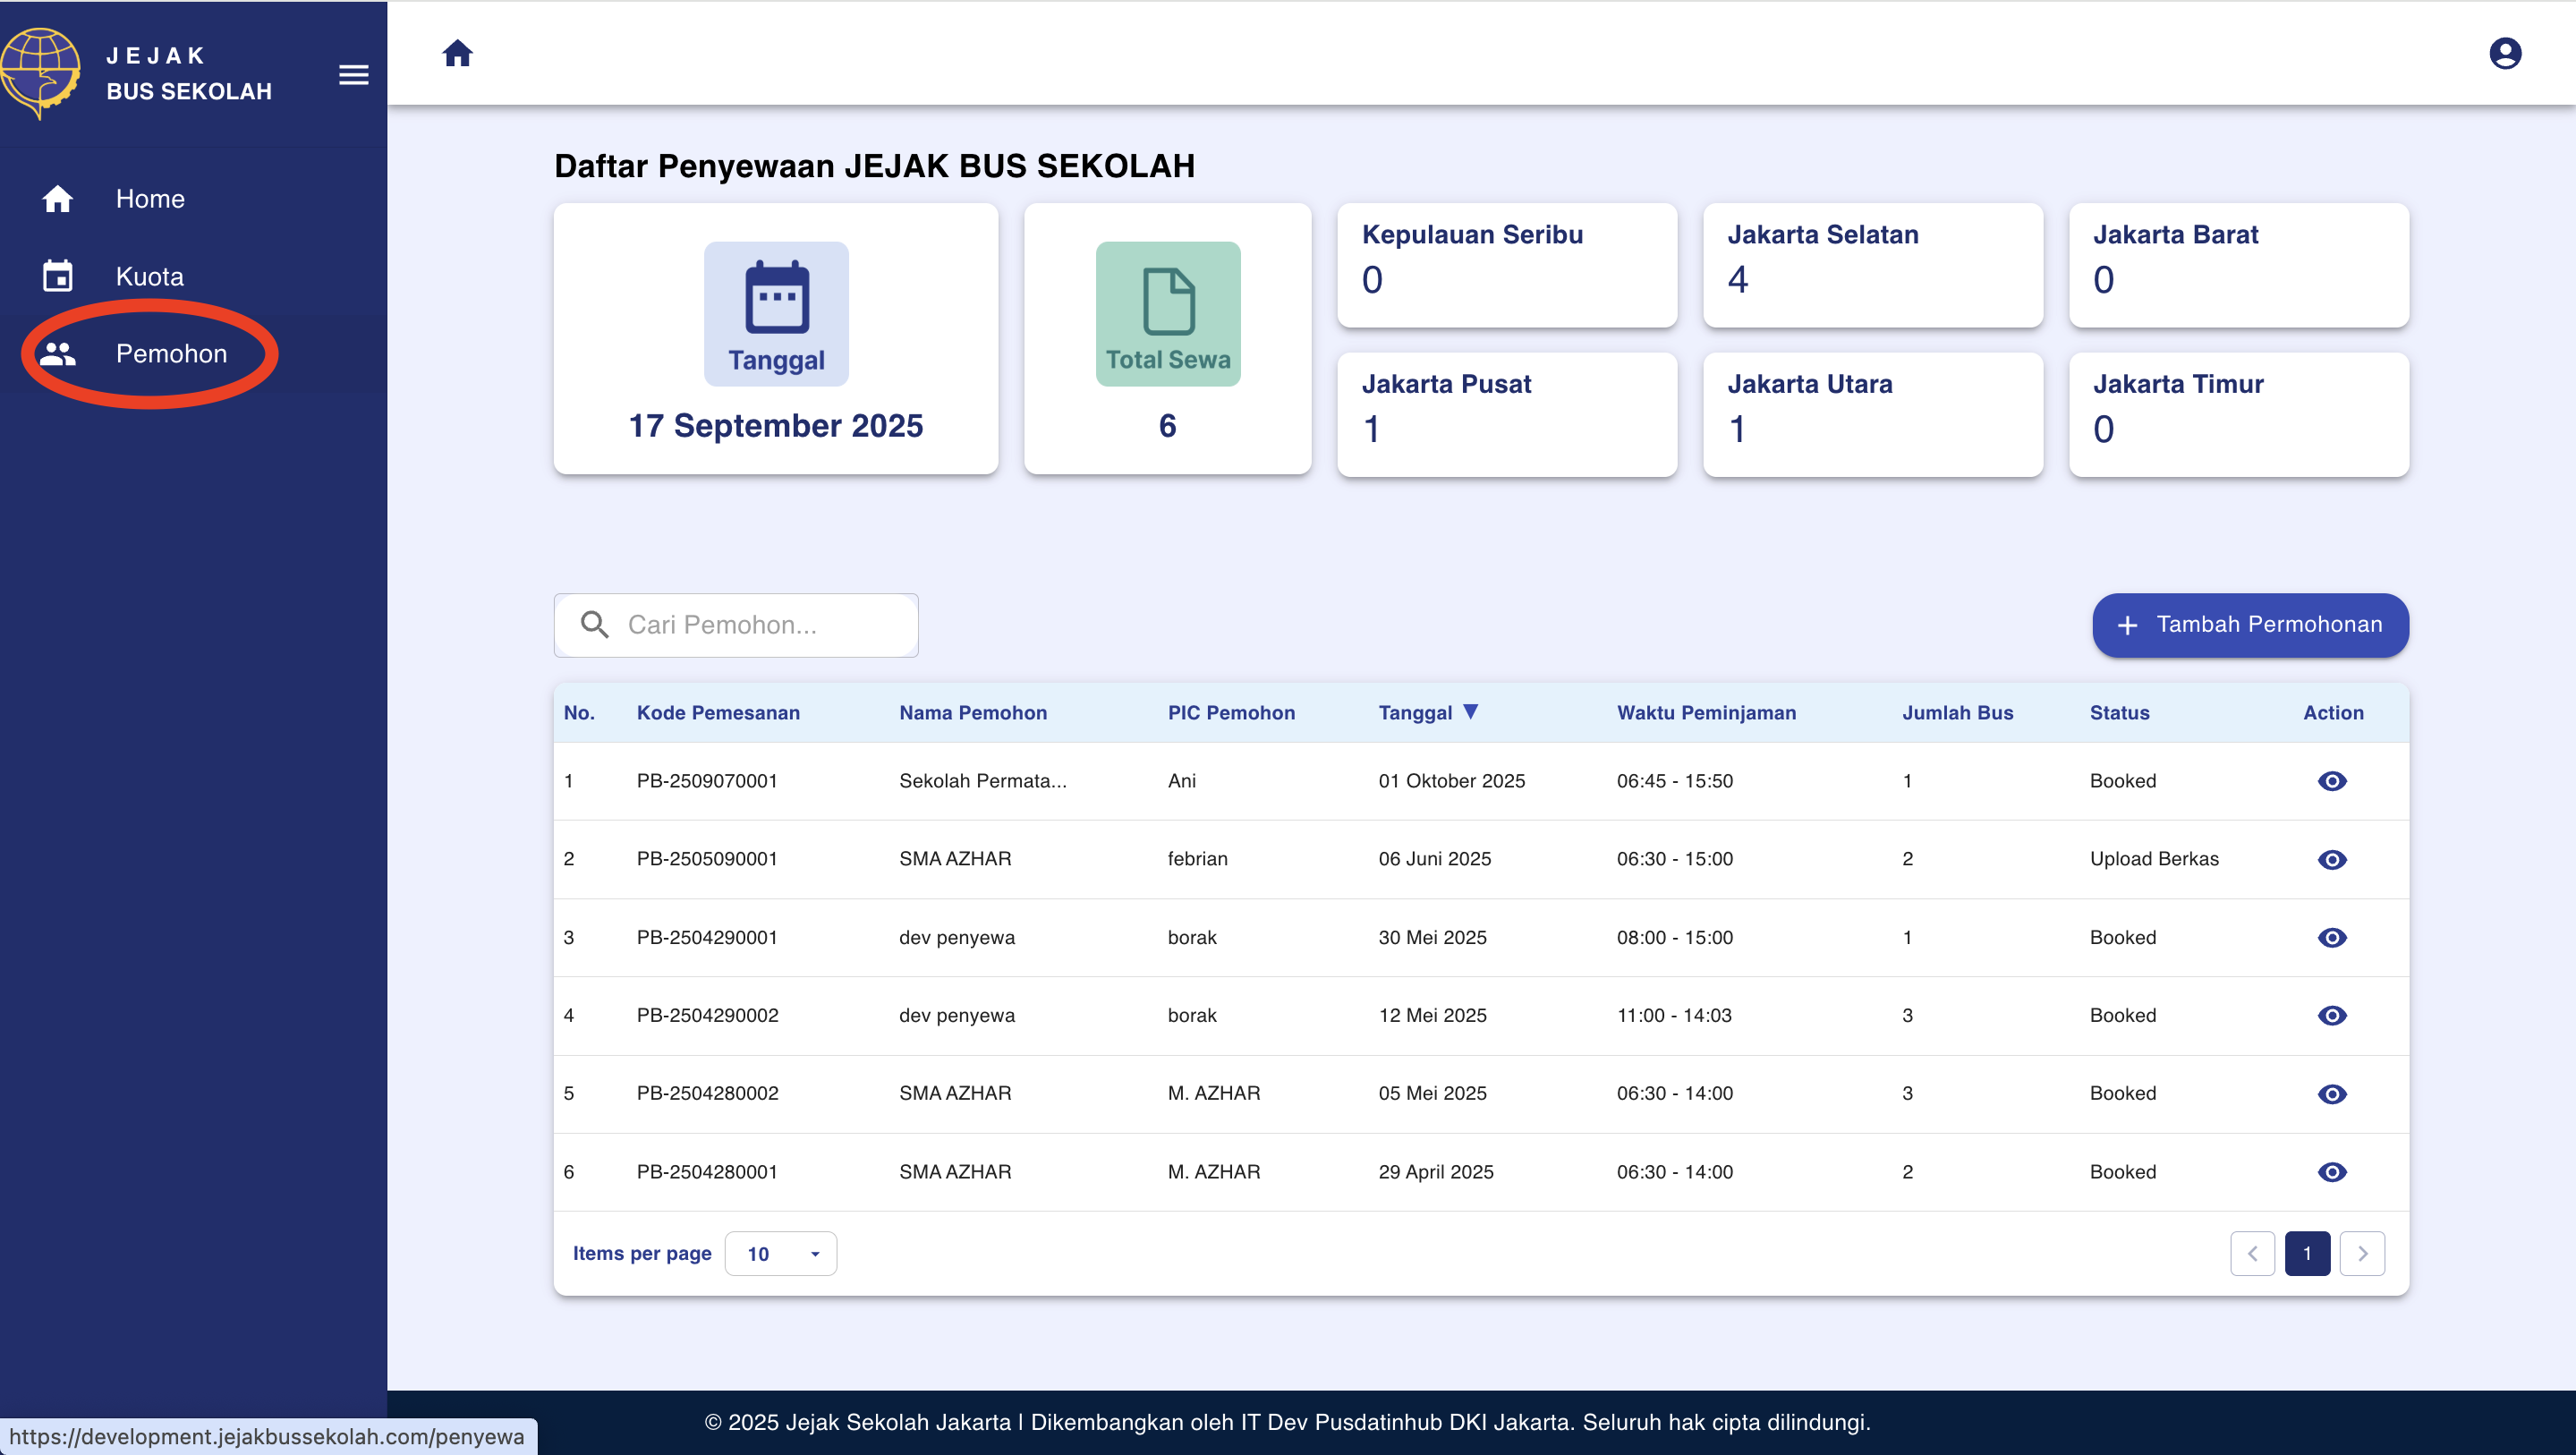Image resolution: width=2576 pixels, height=1455 pixels.
Task: Show details for PB-2504280001 booking
Action: click(x=2331, y=1172)
